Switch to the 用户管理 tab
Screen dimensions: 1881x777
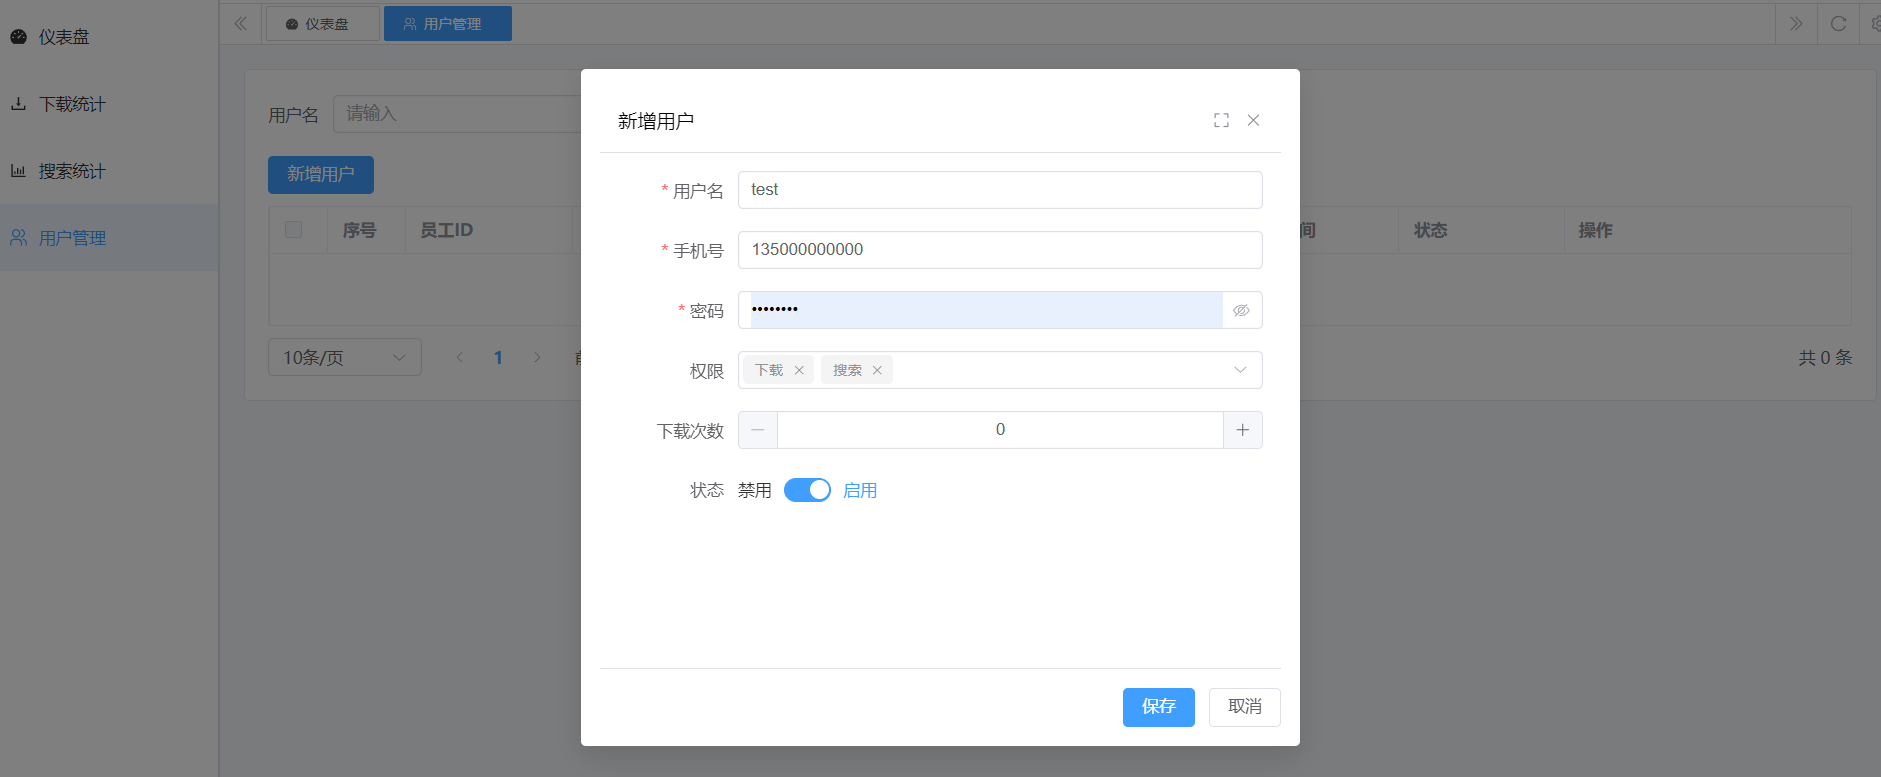pos(447,24)
